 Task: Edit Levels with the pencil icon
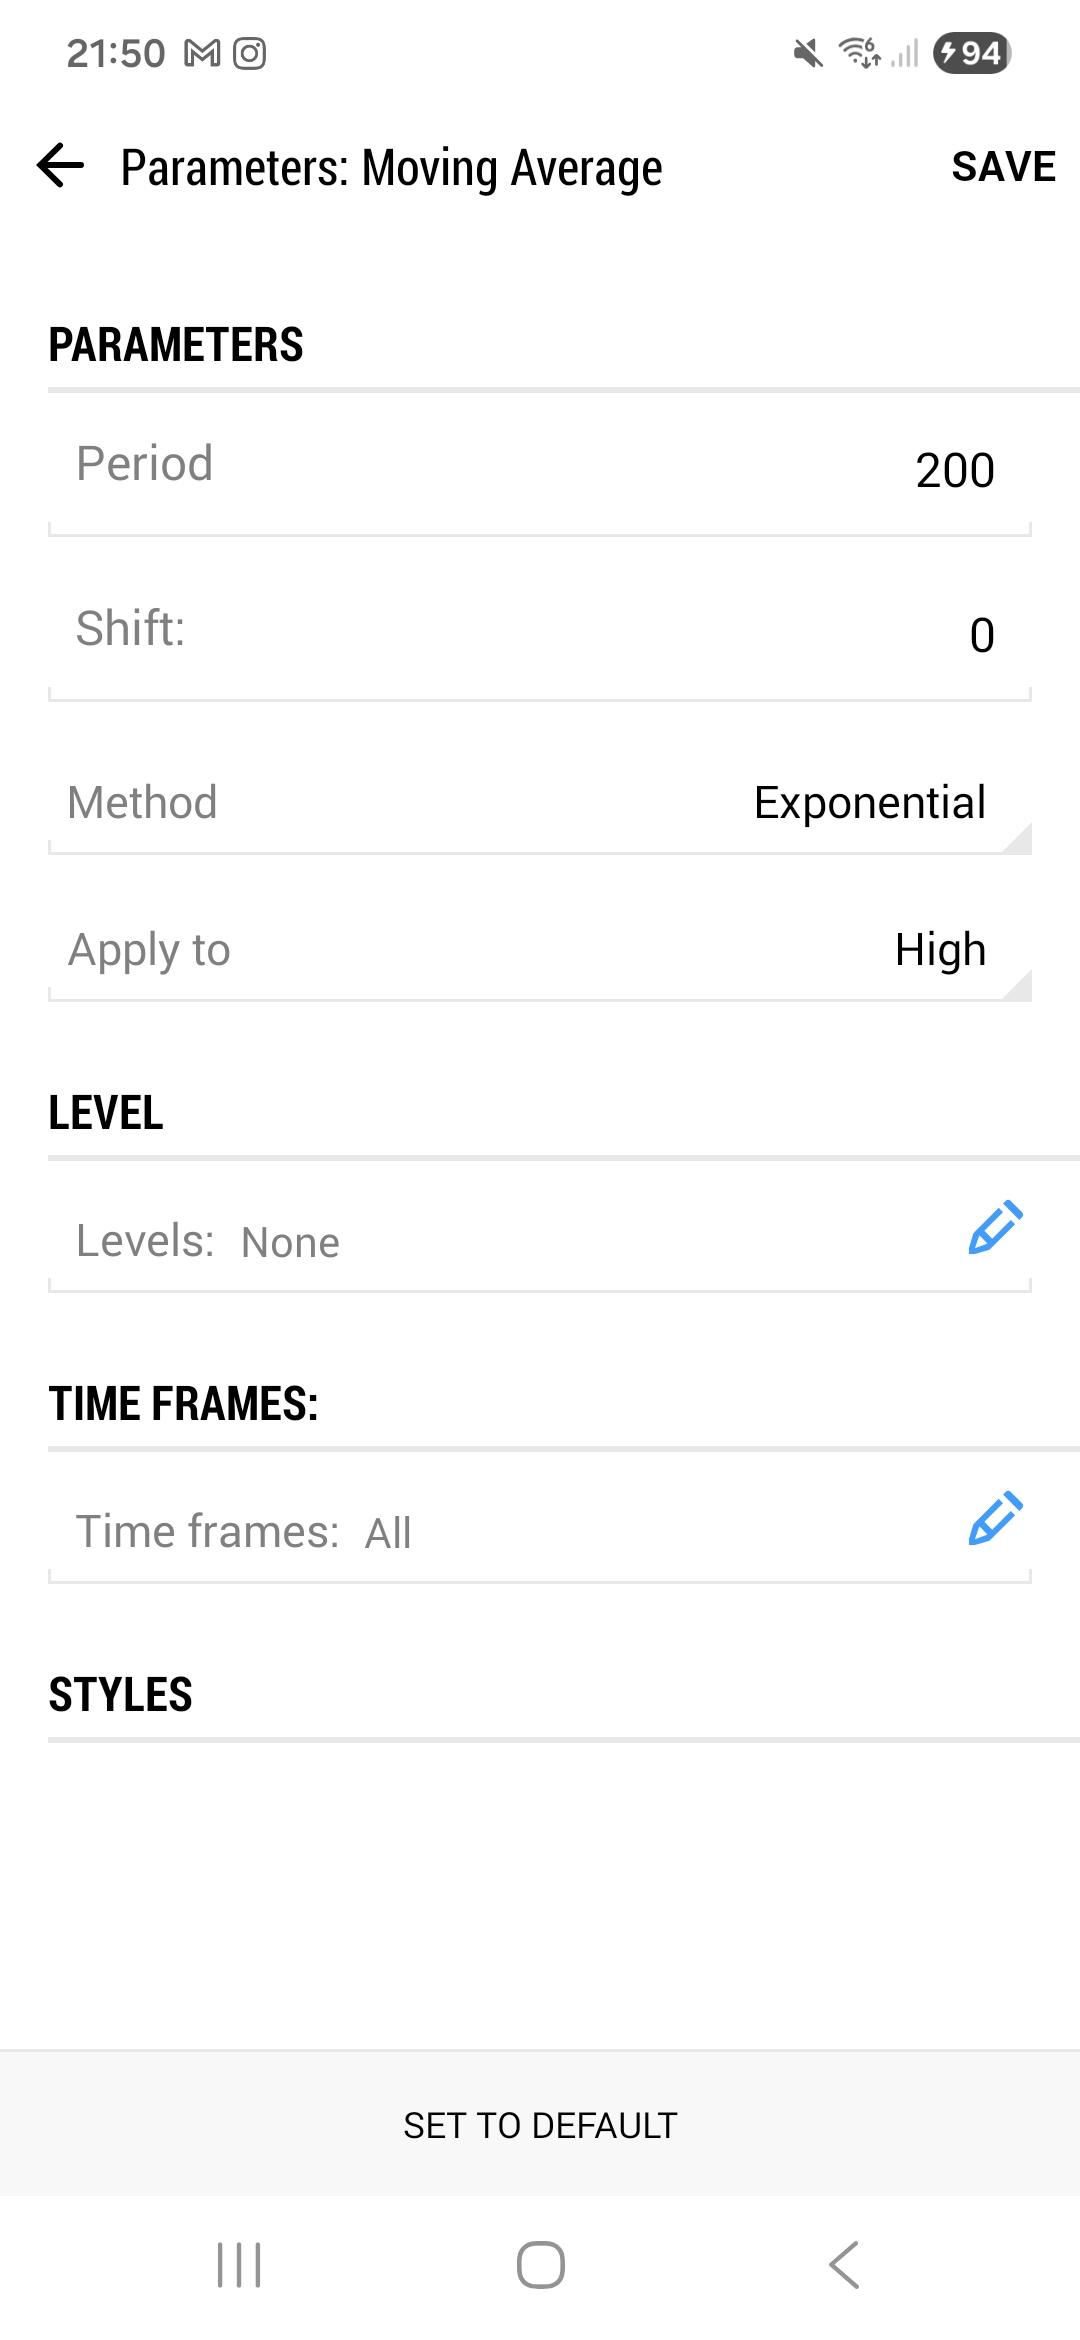coord(995,1228)
